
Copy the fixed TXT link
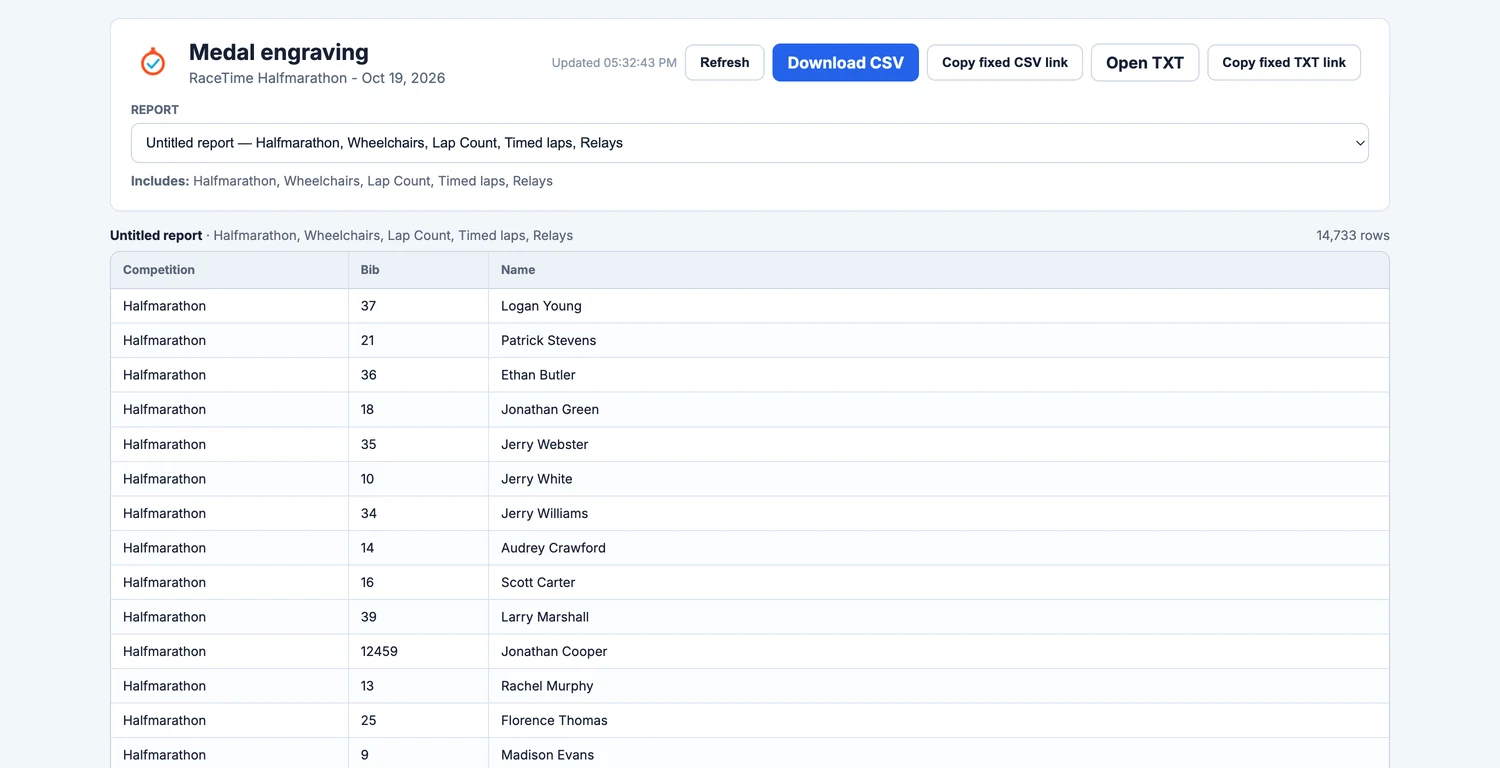click(1284, 62)
